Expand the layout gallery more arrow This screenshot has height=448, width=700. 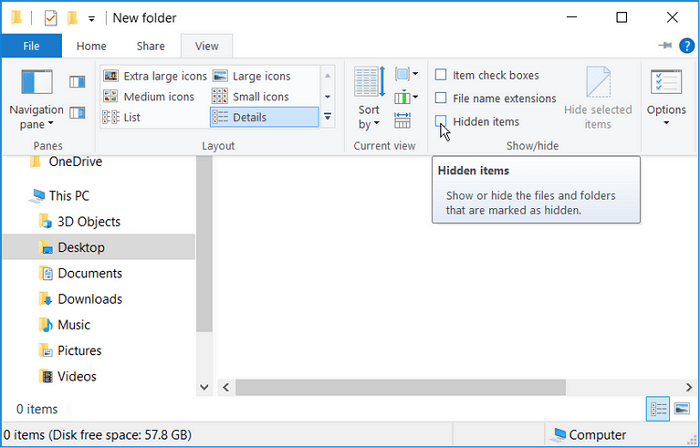click(x=327, y=117)
